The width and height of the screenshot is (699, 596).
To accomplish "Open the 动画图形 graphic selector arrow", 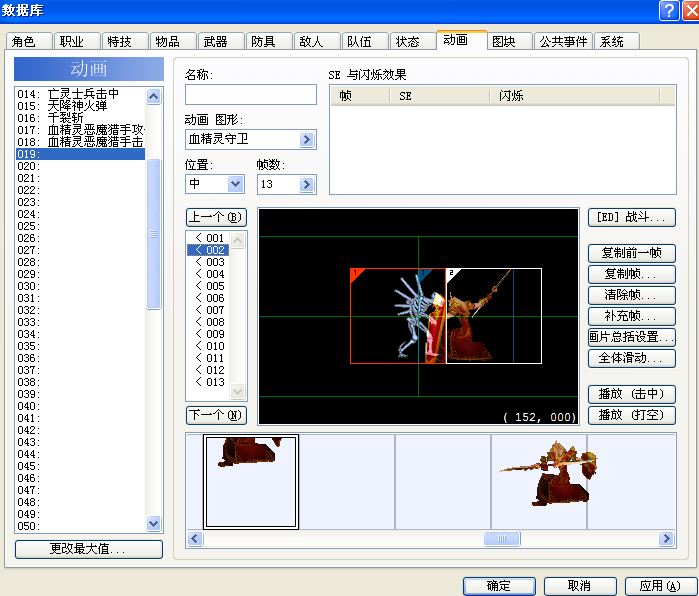I will 306,140.
